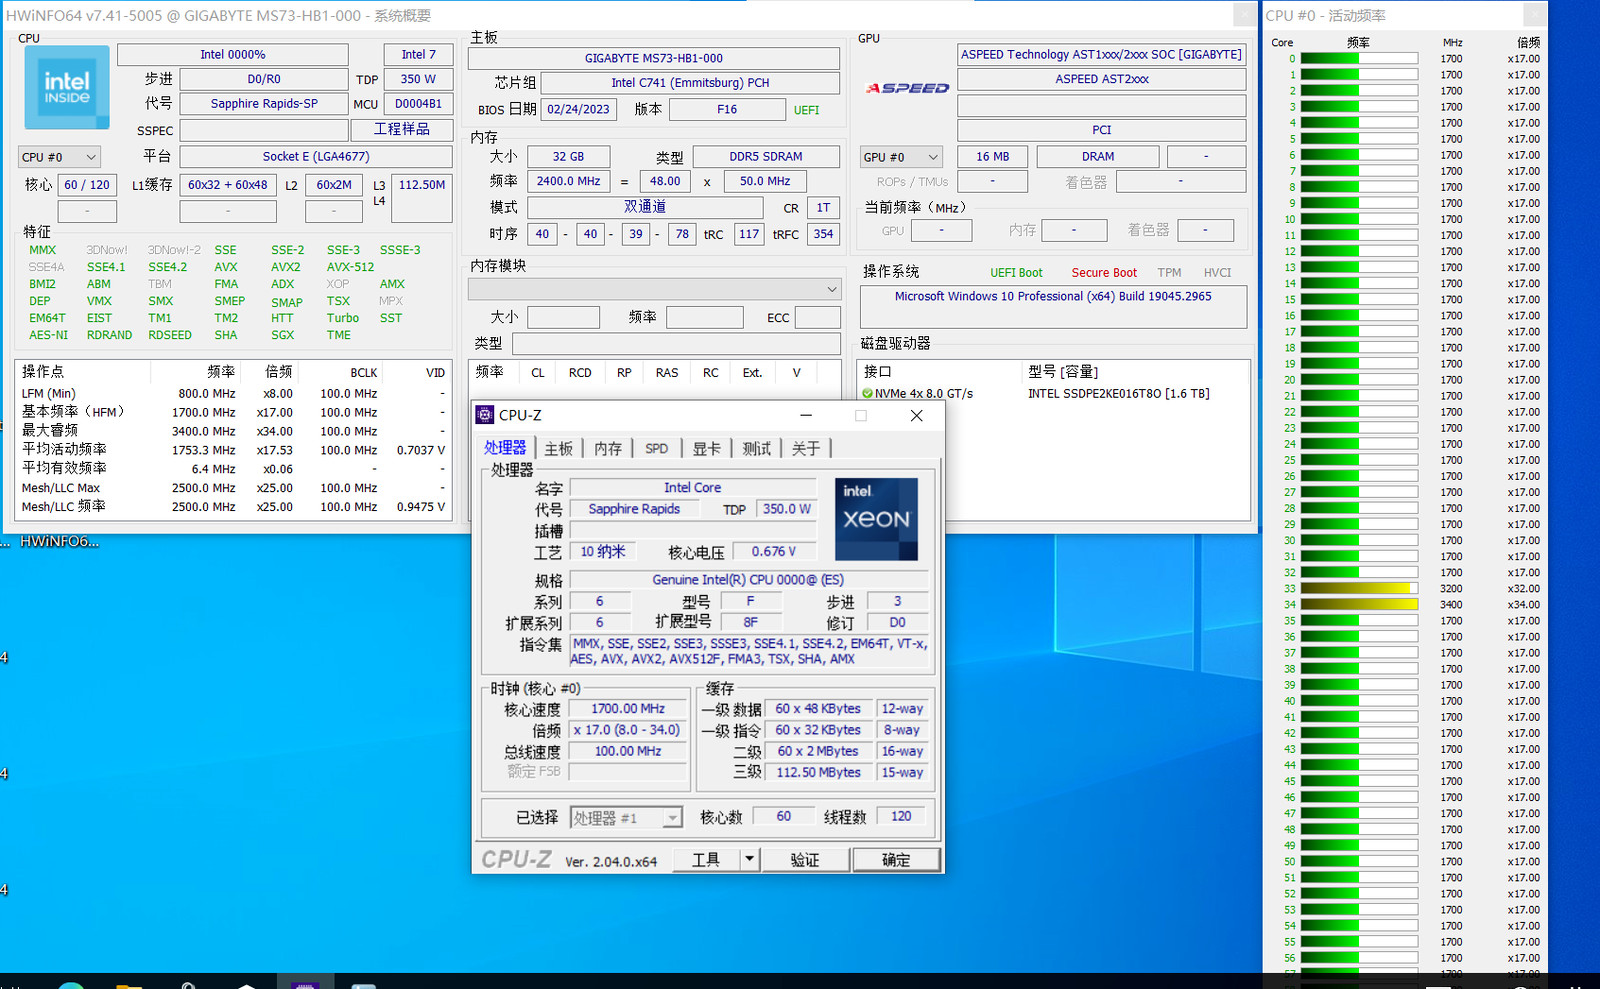
Task: Open the CPU #0 selector dropdown
Action: (x=59, y=157)
